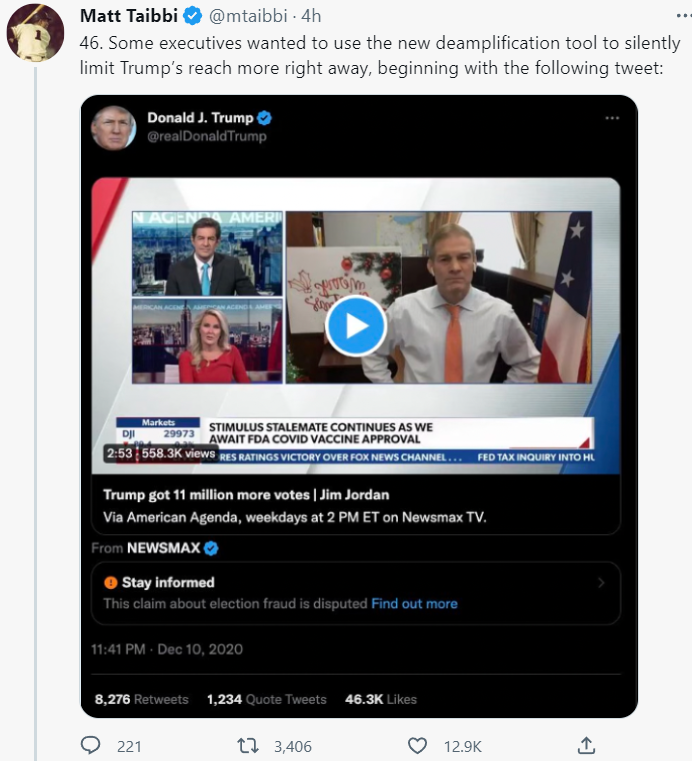Expand the Stay informed chevron arrow
692x761 pixels.
pos(600,582)
